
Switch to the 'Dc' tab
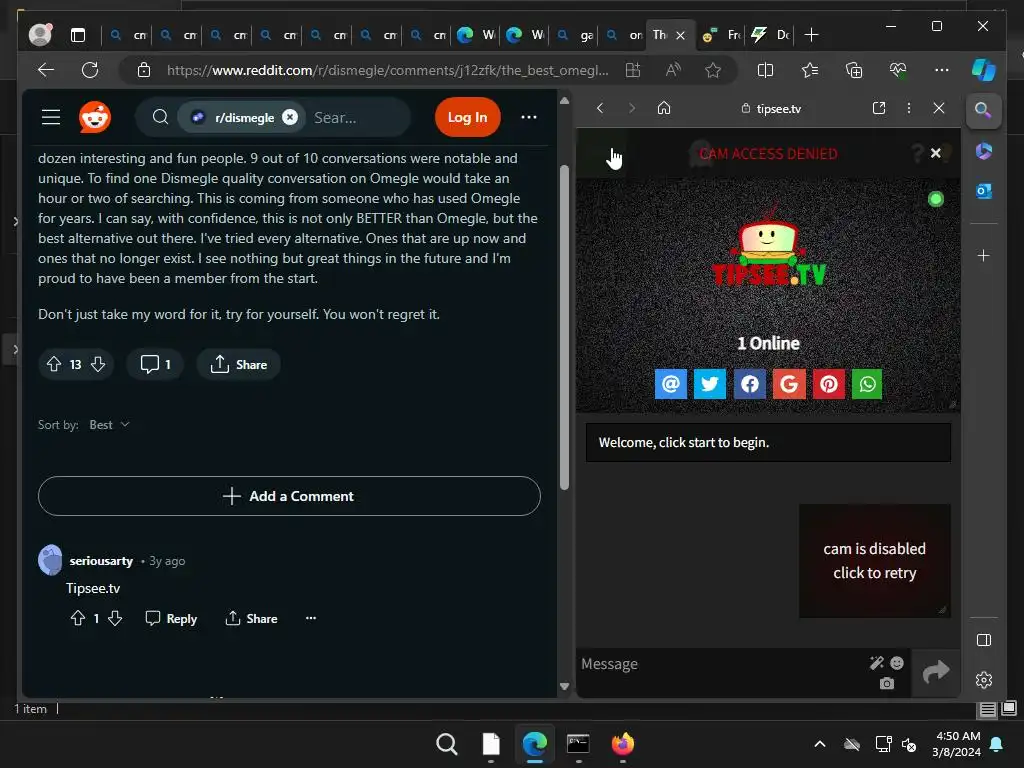(x=771, y=35)
